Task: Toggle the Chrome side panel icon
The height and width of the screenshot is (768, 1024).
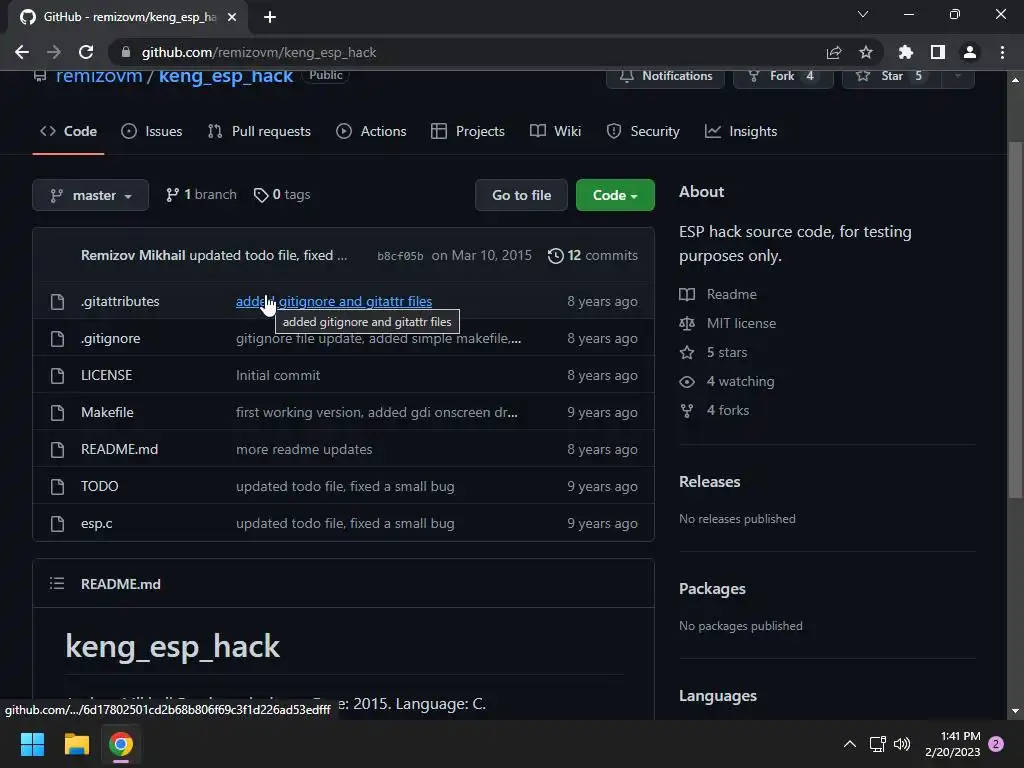Action: click(938, 52)
